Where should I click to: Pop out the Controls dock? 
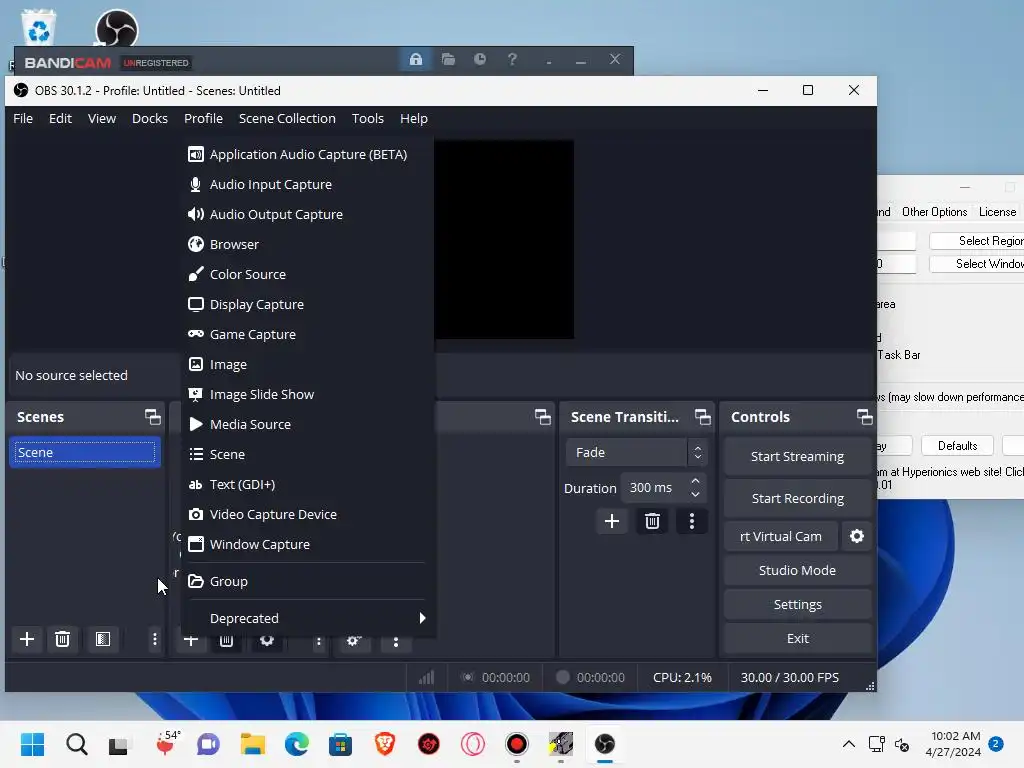pos(865,417)
